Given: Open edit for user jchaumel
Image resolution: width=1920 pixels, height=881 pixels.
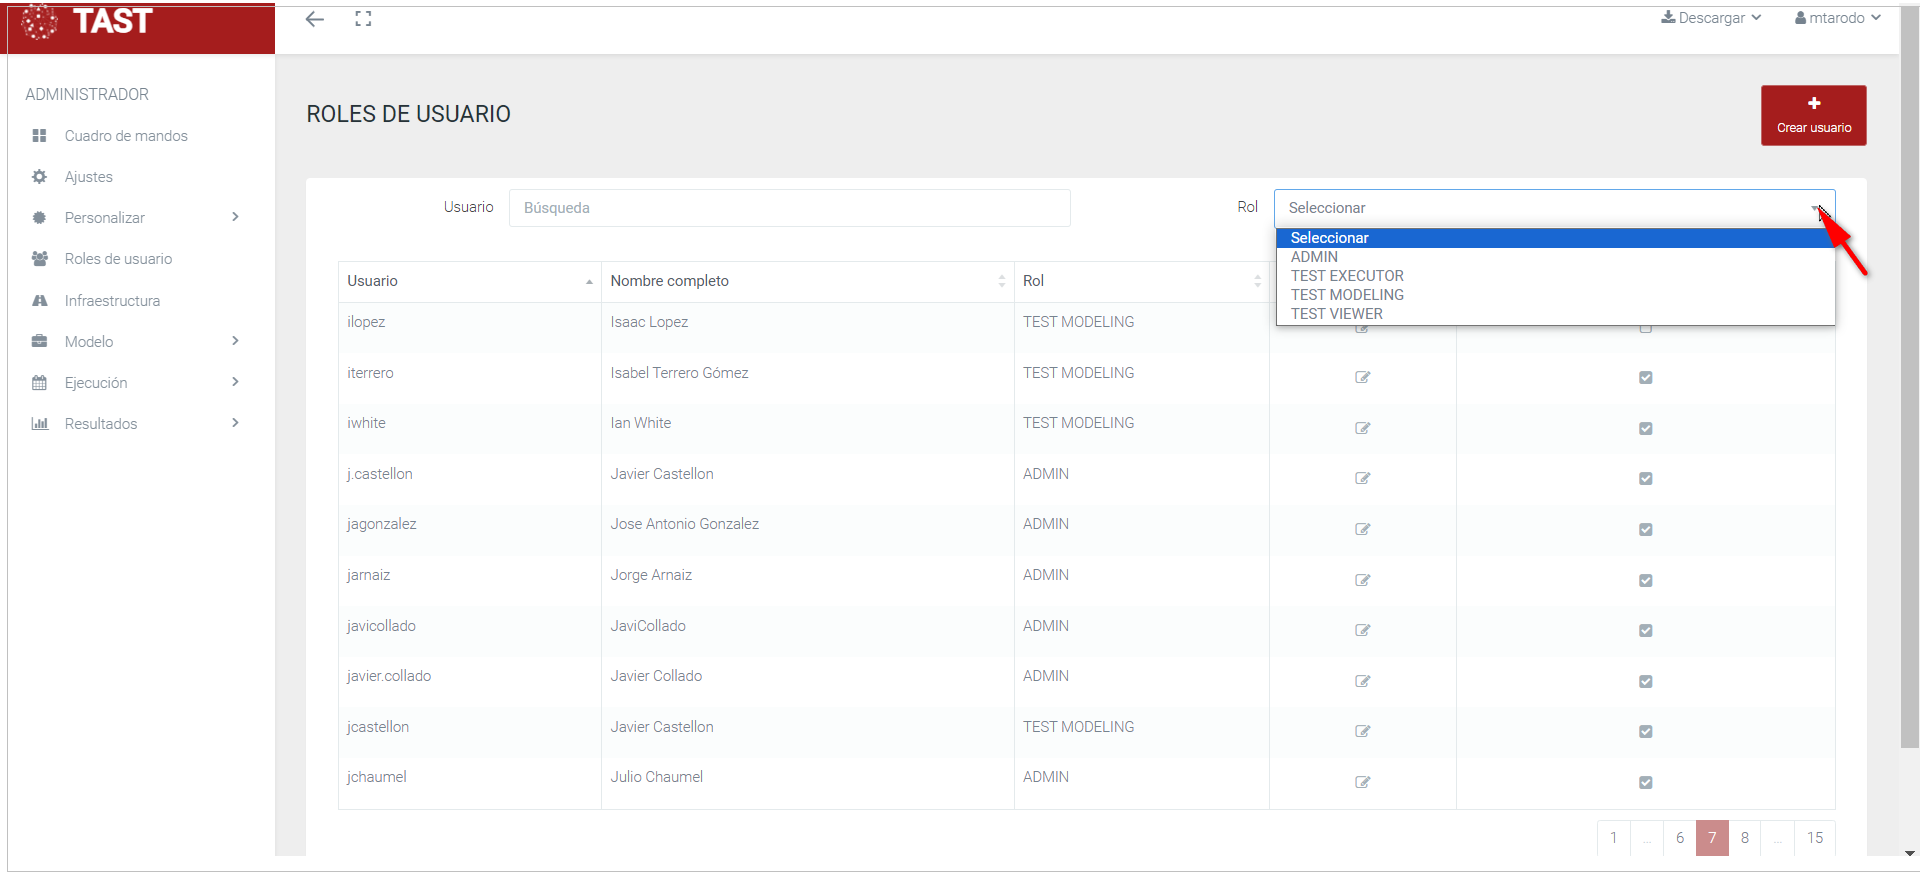Looking at the screenshot, I should [1362, 782].
